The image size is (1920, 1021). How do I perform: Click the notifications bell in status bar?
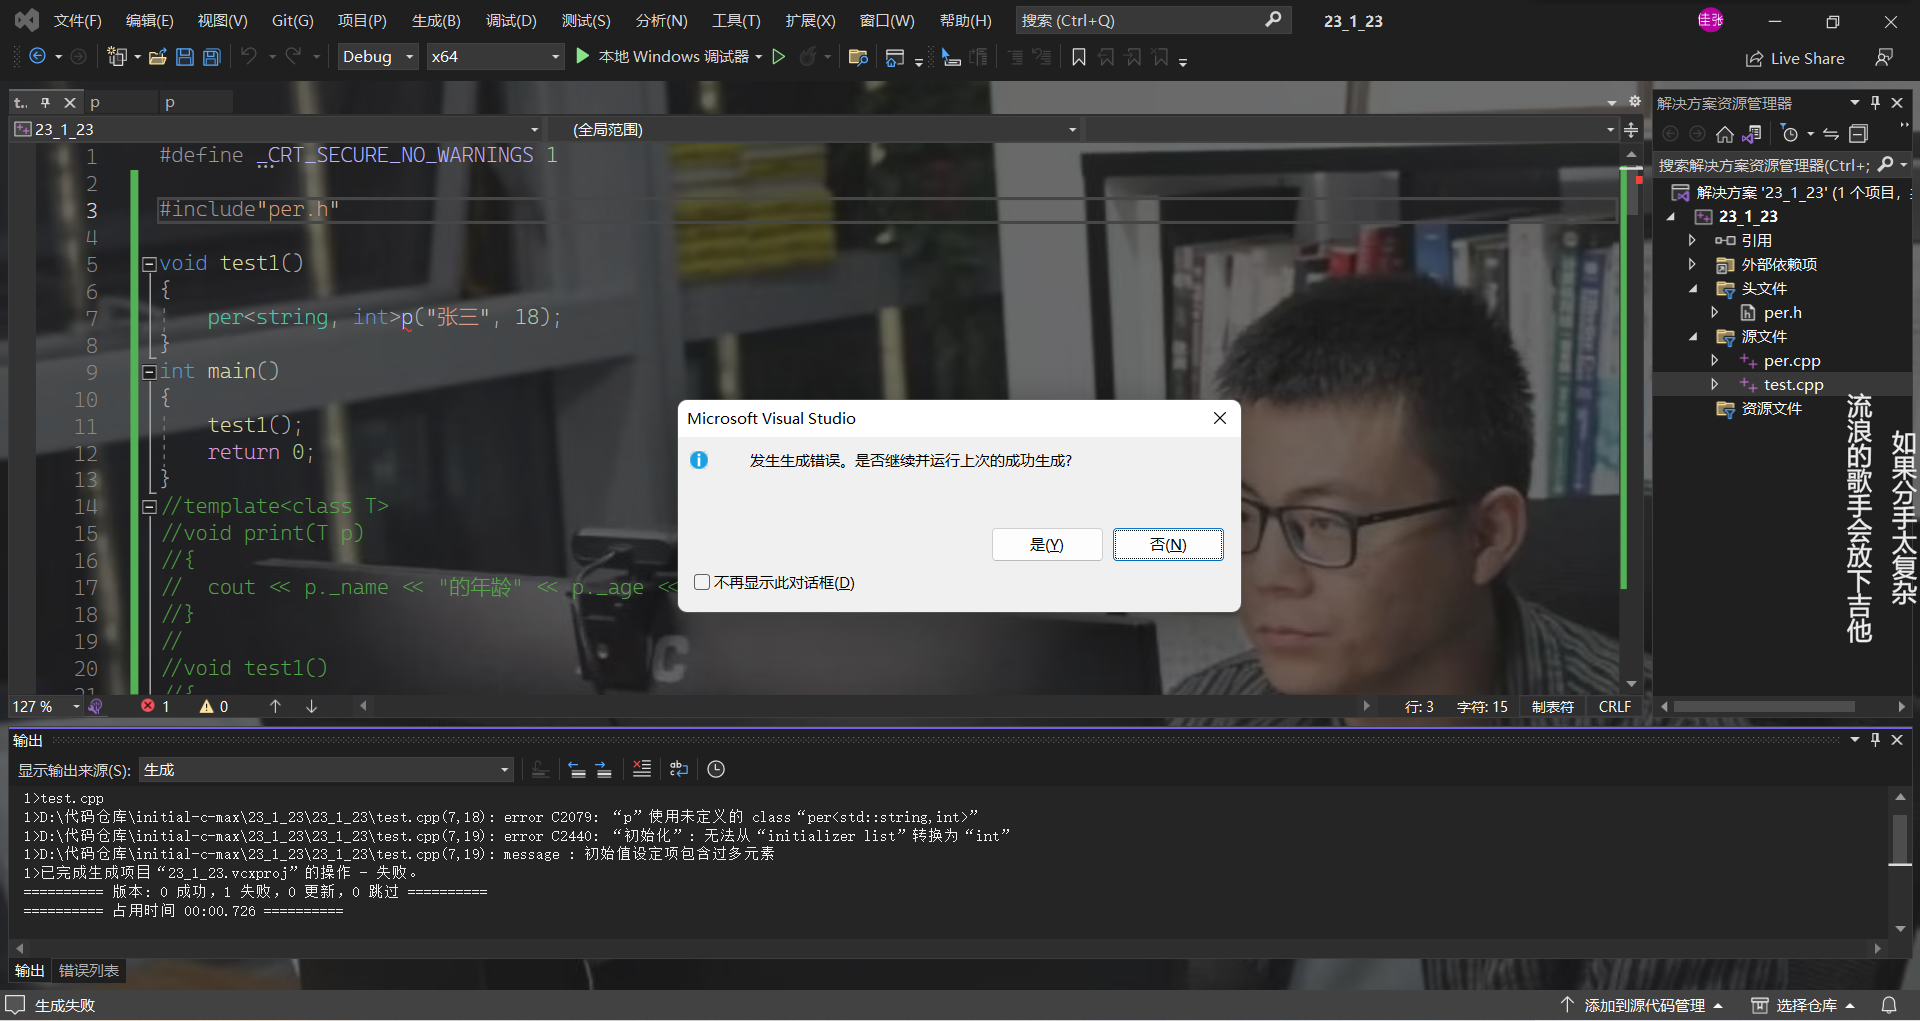1889,1005
